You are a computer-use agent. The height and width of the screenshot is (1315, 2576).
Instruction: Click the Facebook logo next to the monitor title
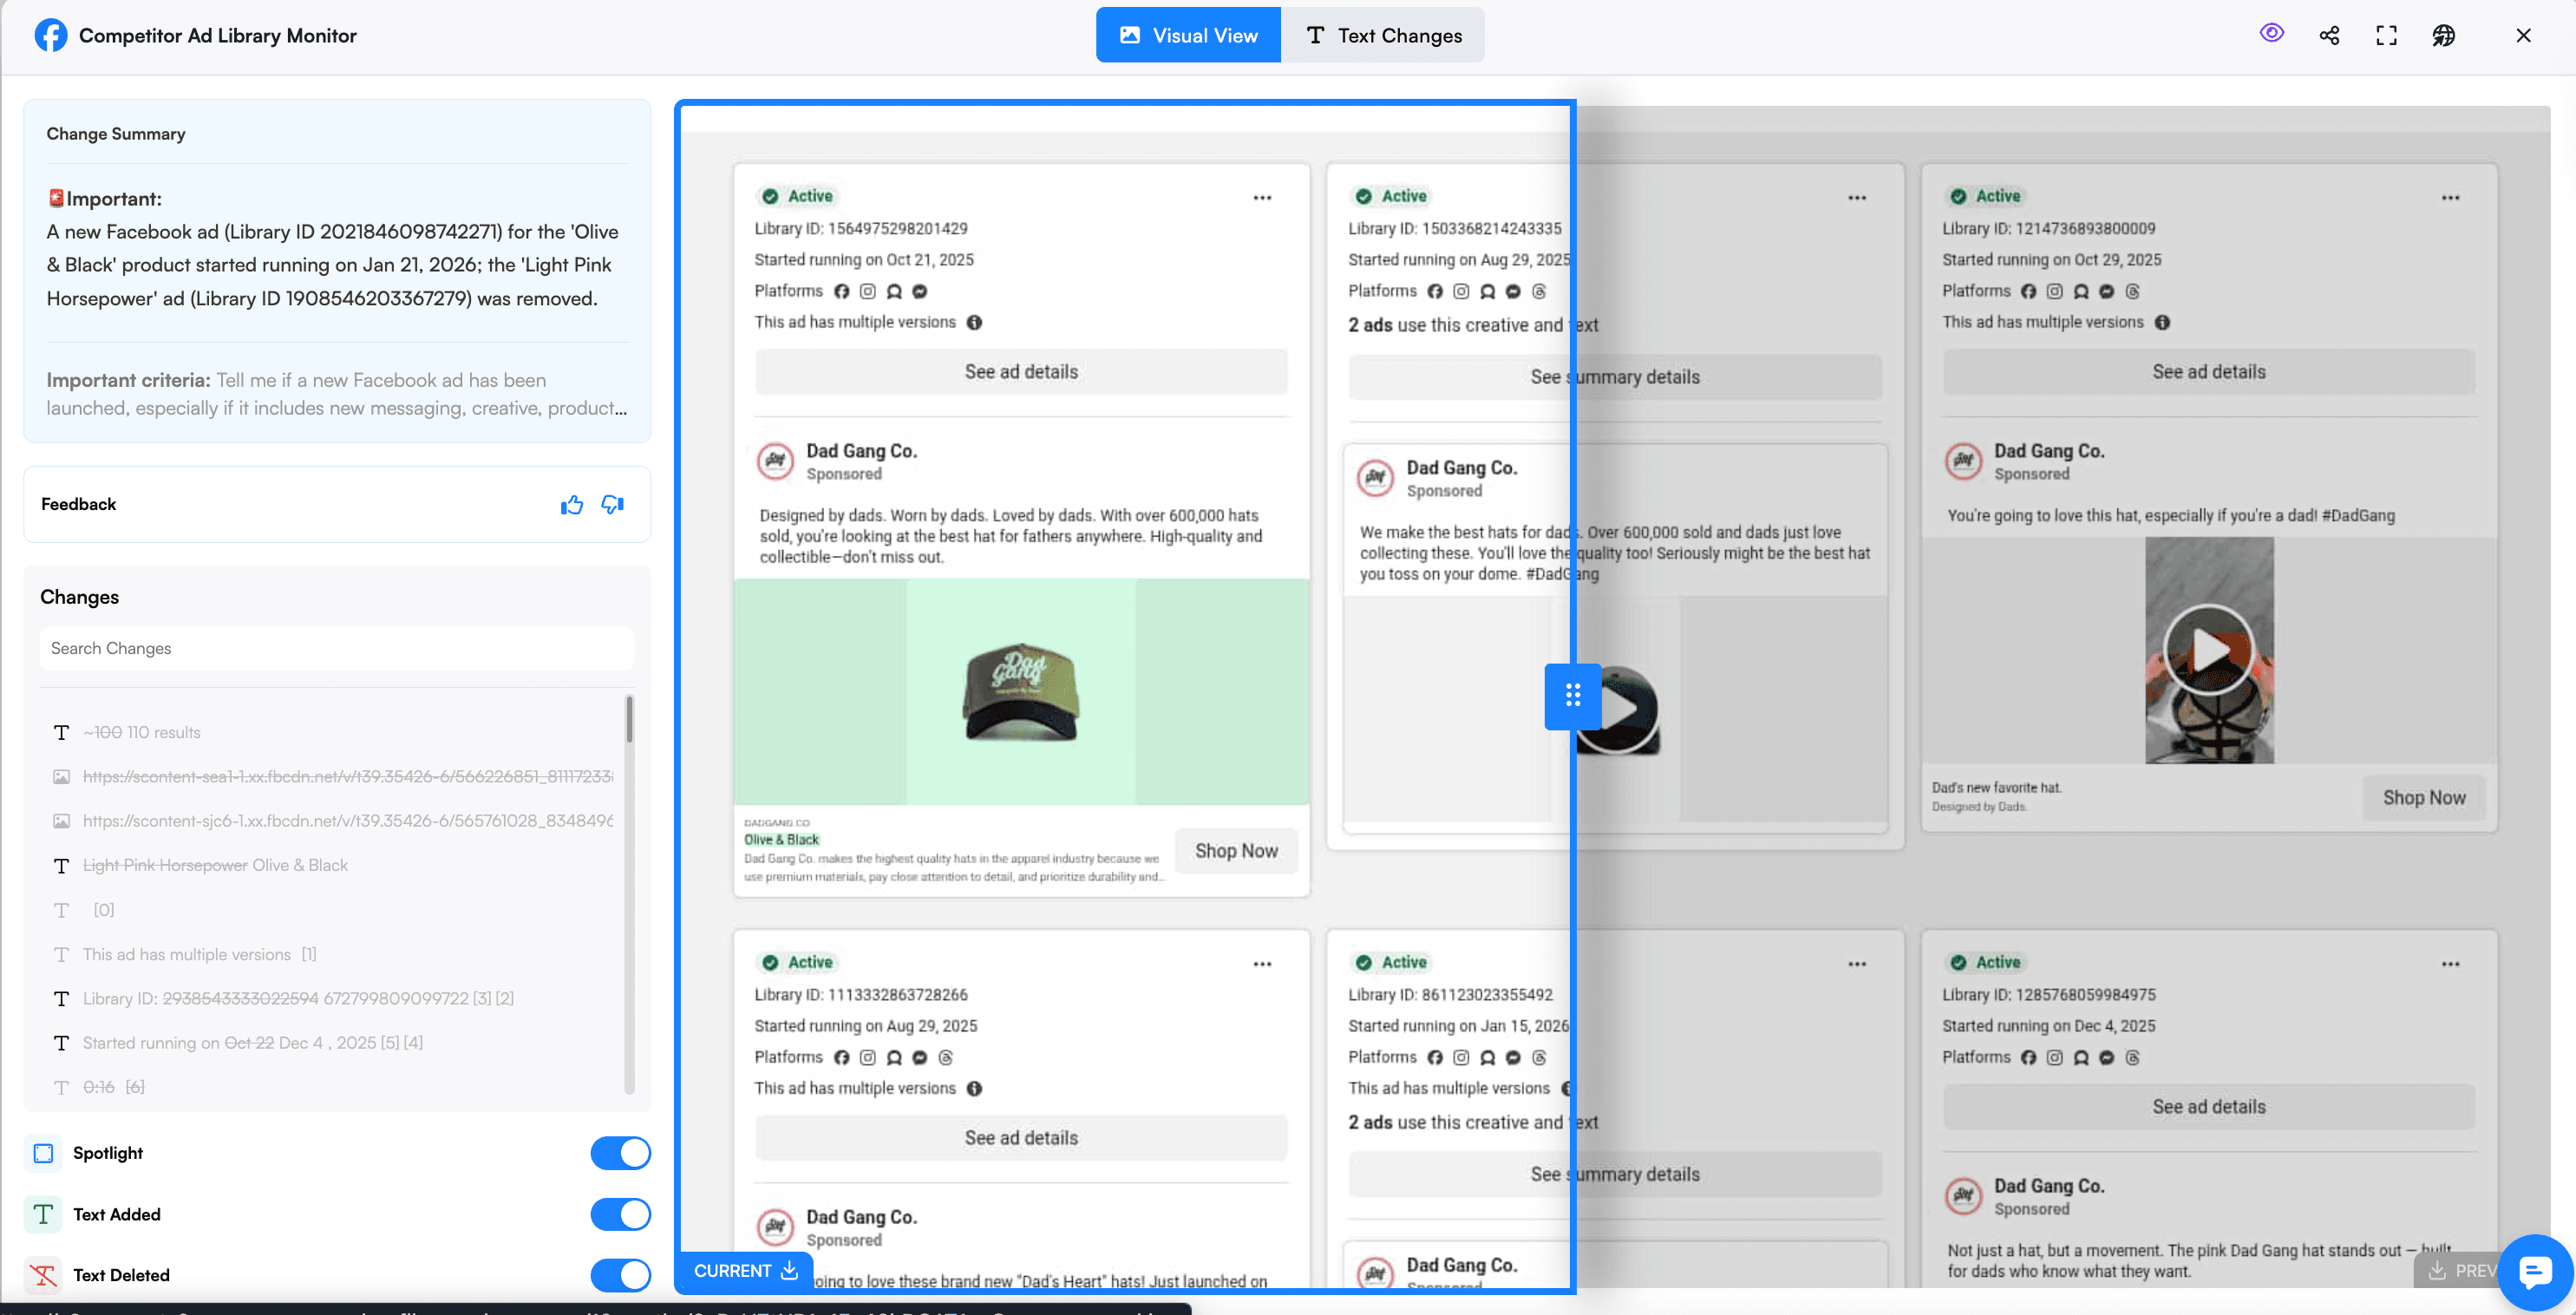[50, 34]
